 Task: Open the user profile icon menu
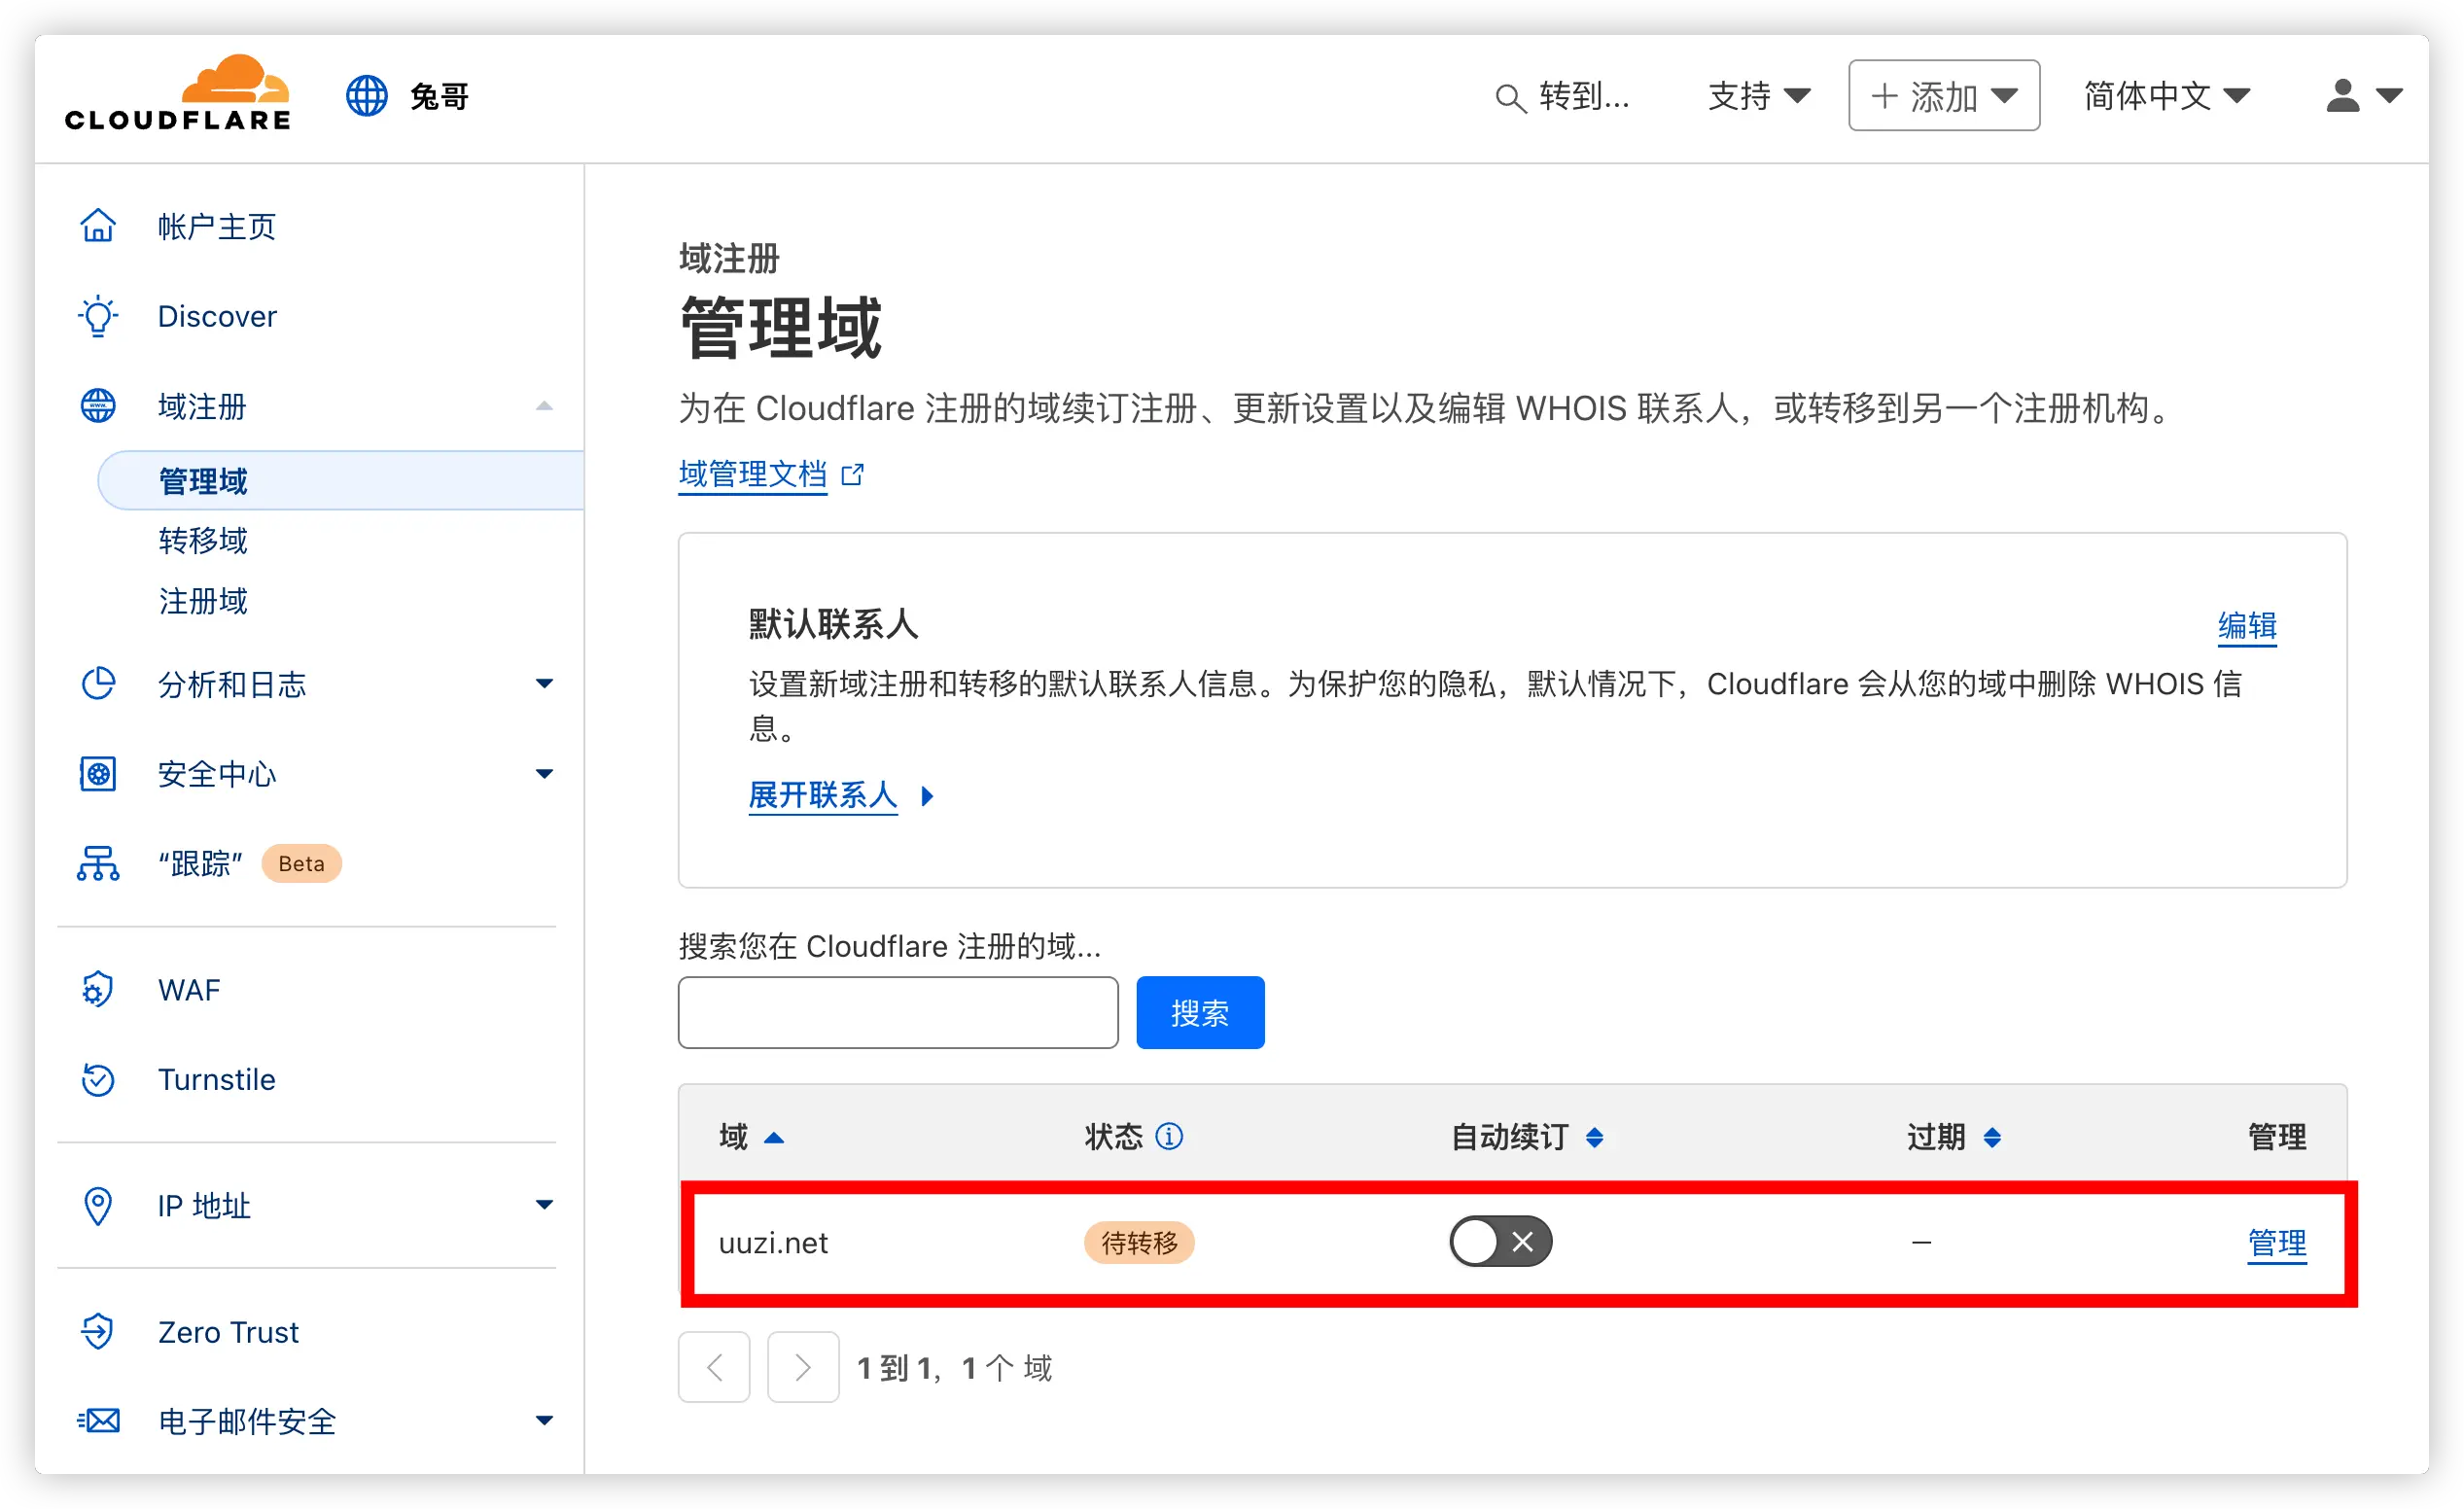pyautogui.click(x=2364, y=96)
